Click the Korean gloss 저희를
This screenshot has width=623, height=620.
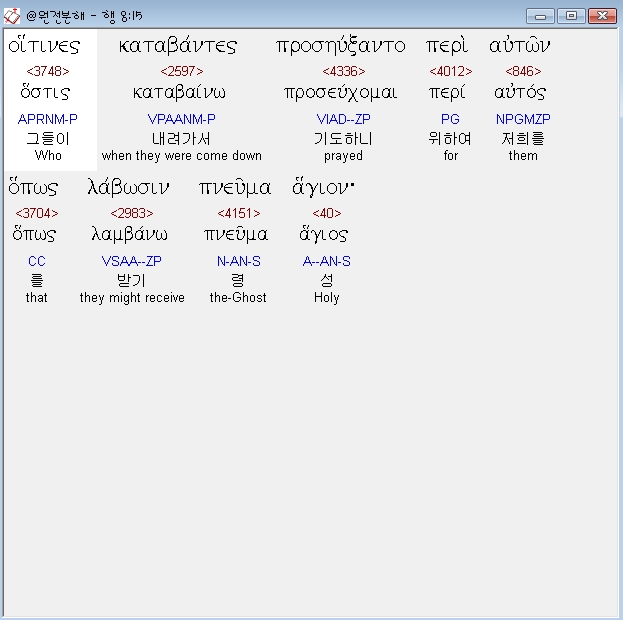pos(523,139)
